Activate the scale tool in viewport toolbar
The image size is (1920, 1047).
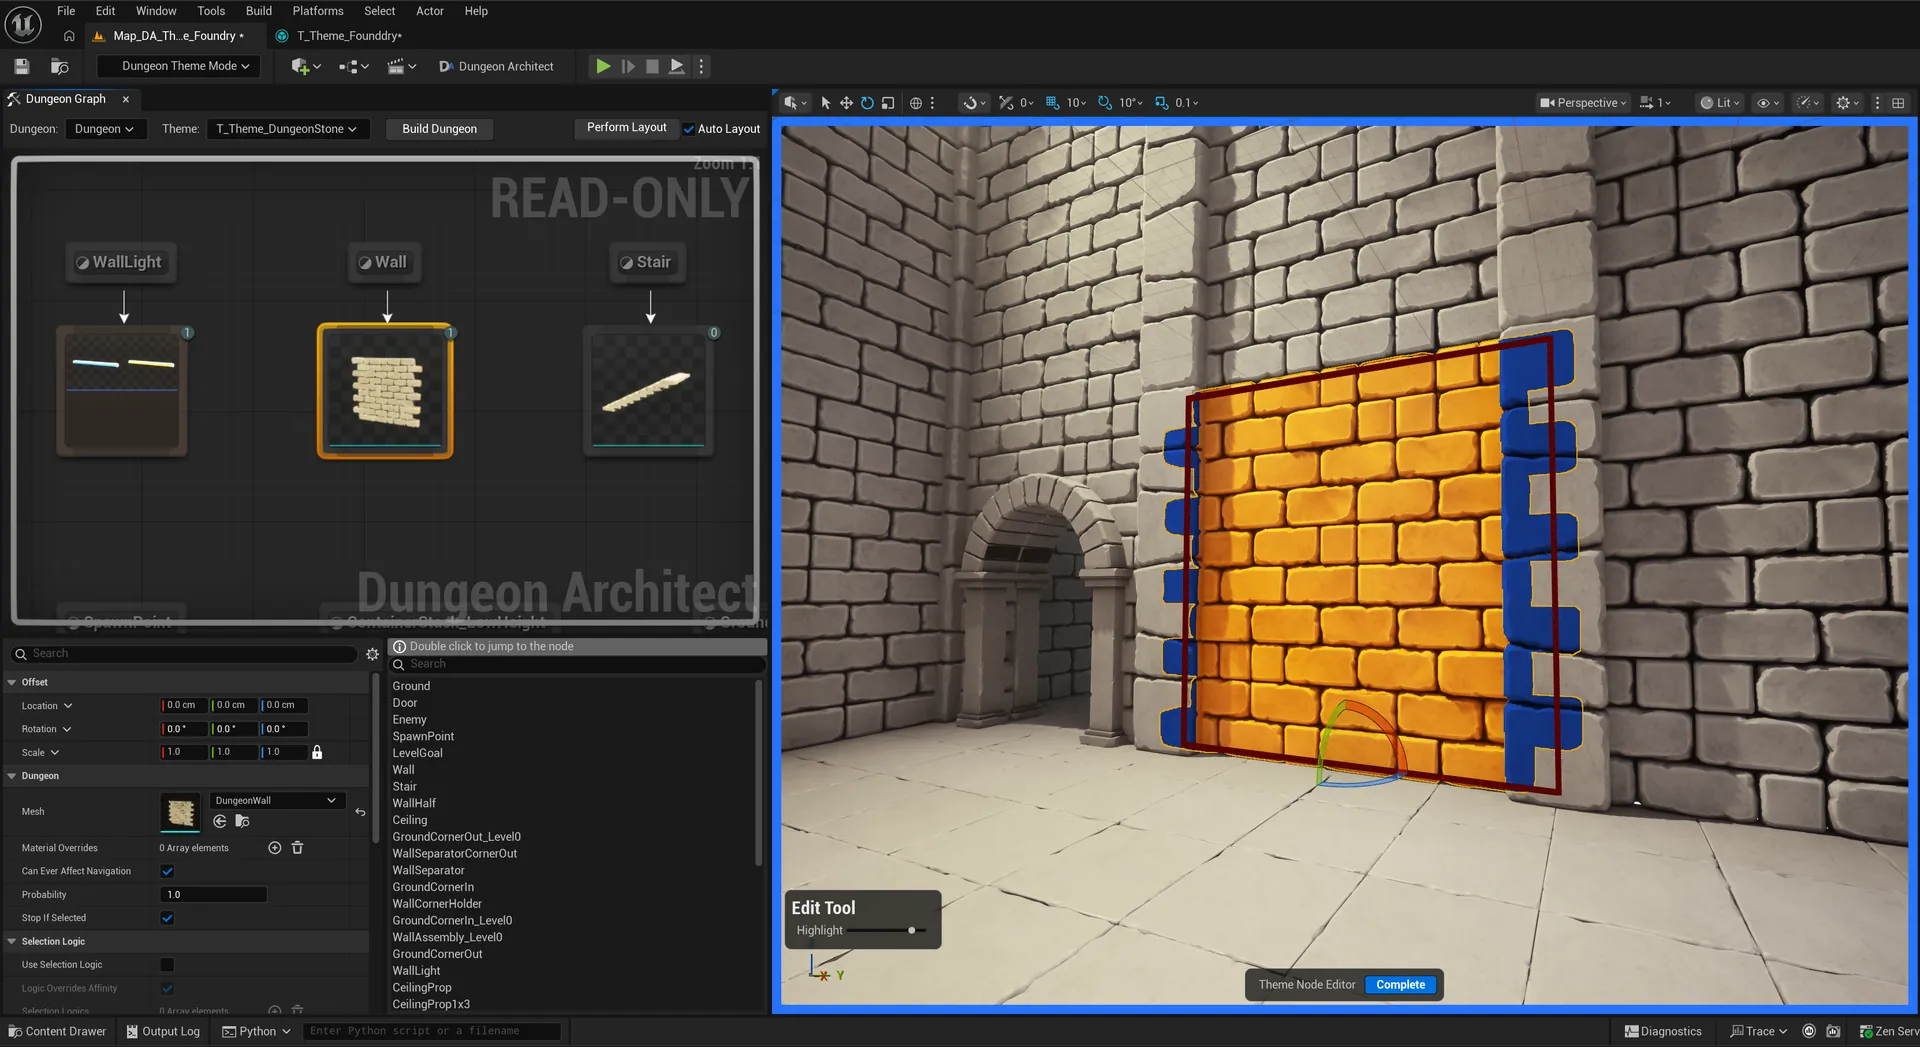click(x=888, y=103)
